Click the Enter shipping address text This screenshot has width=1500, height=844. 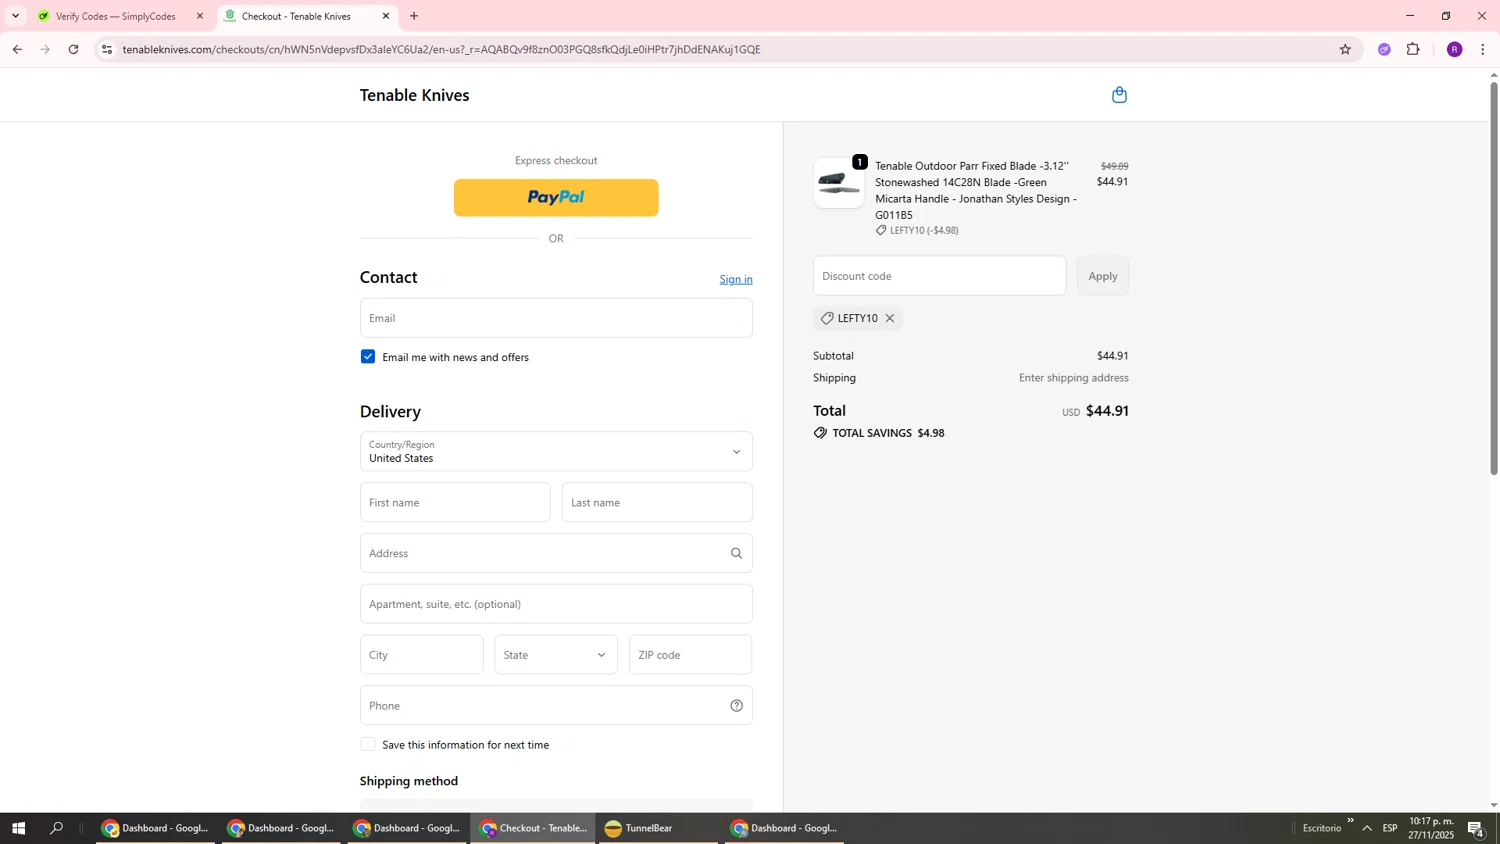click(x=1074, y=378)
